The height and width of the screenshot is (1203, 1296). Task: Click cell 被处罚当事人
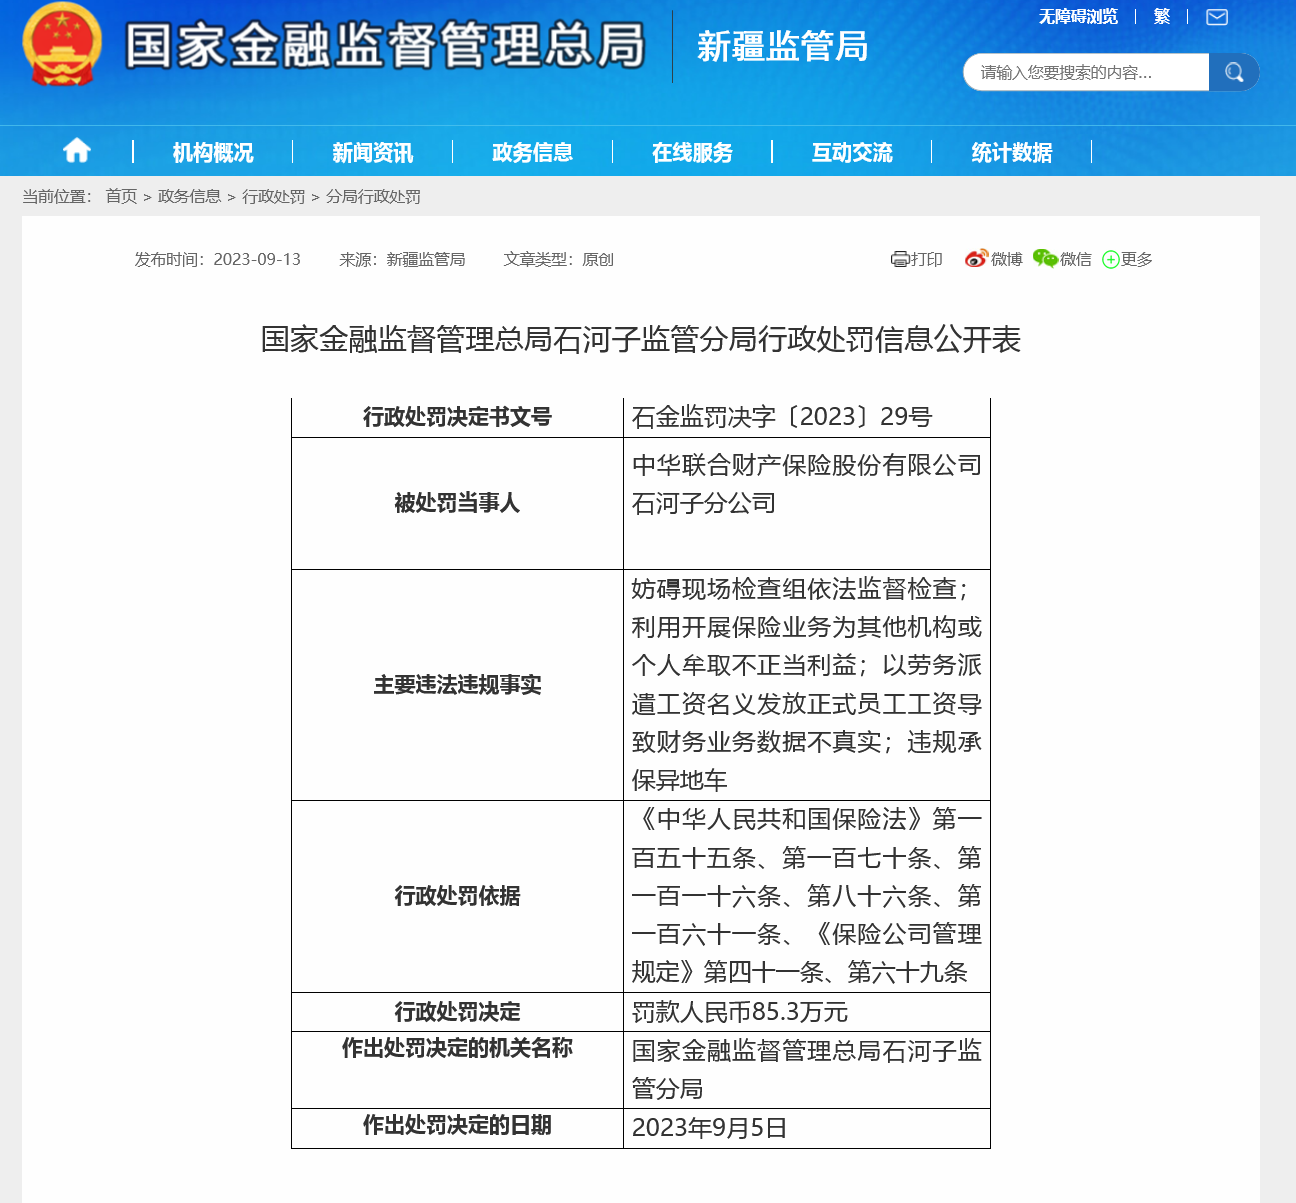tap(457, 503)
